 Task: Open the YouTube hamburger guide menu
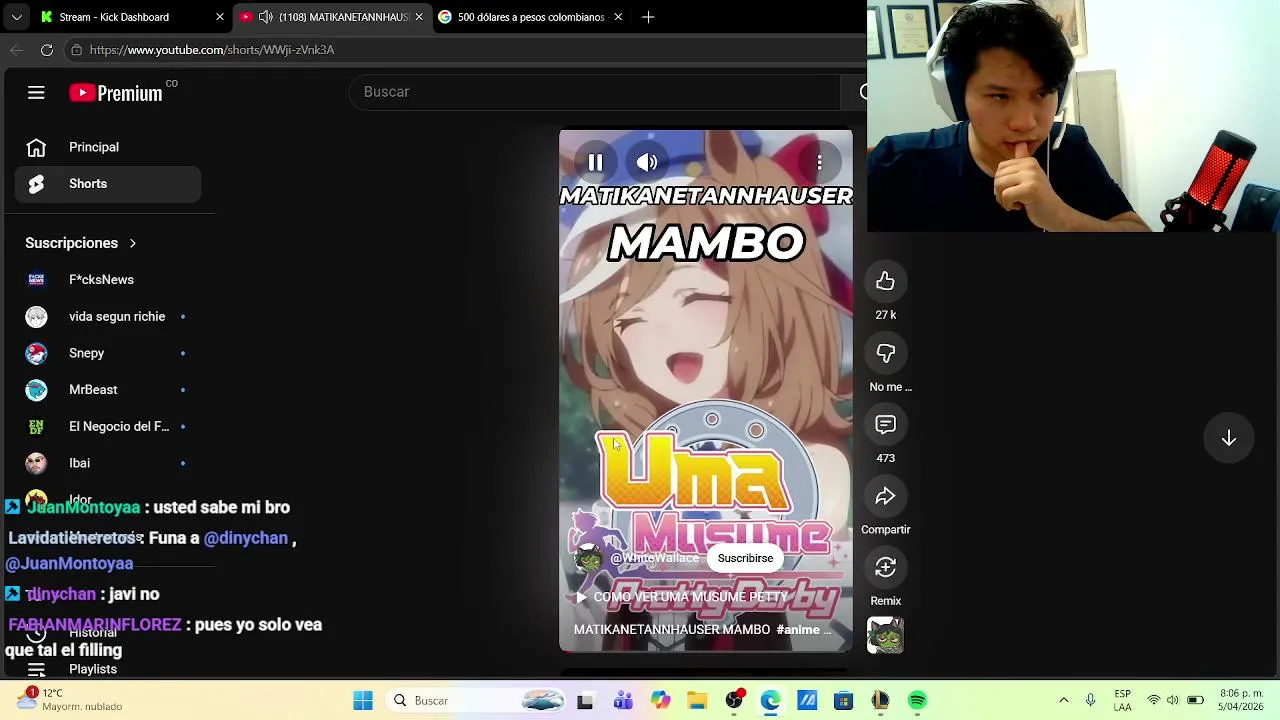[36, 92]
